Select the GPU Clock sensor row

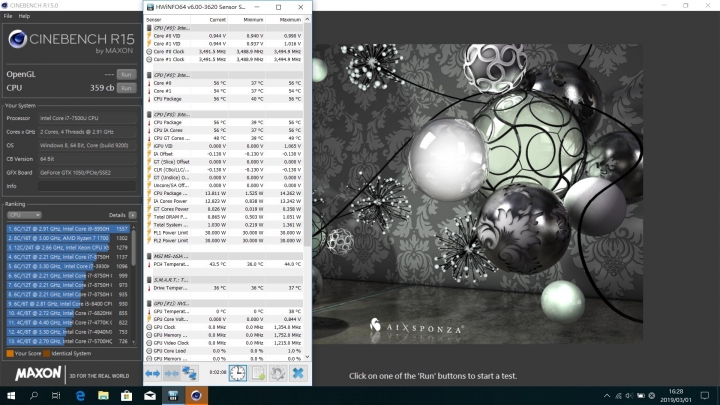(x=224, y=327)
